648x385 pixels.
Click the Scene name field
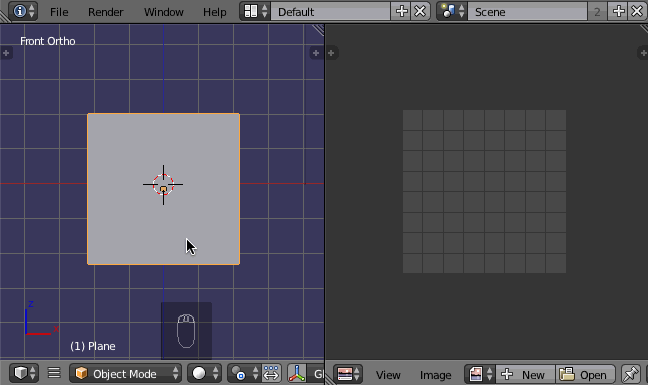tap(527, 12)
